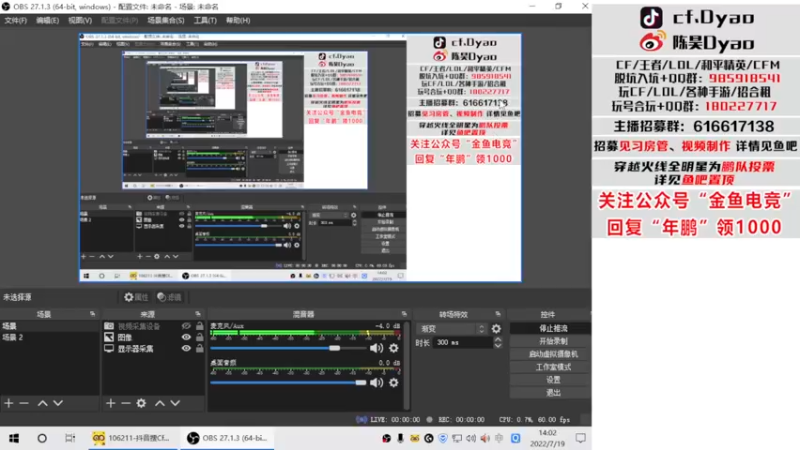Open Windows notification center icon
The width and height of the screenshot is (800, 450).
[x=581, y=438]
